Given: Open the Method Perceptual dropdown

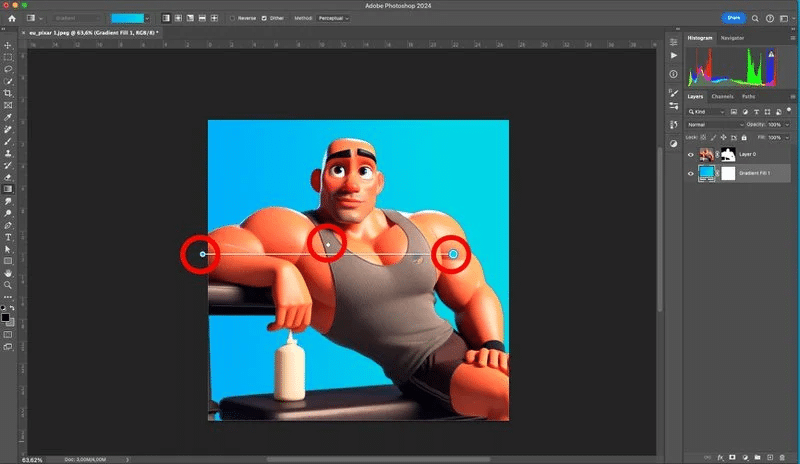Looking at the screenshot, I should 334,18.
